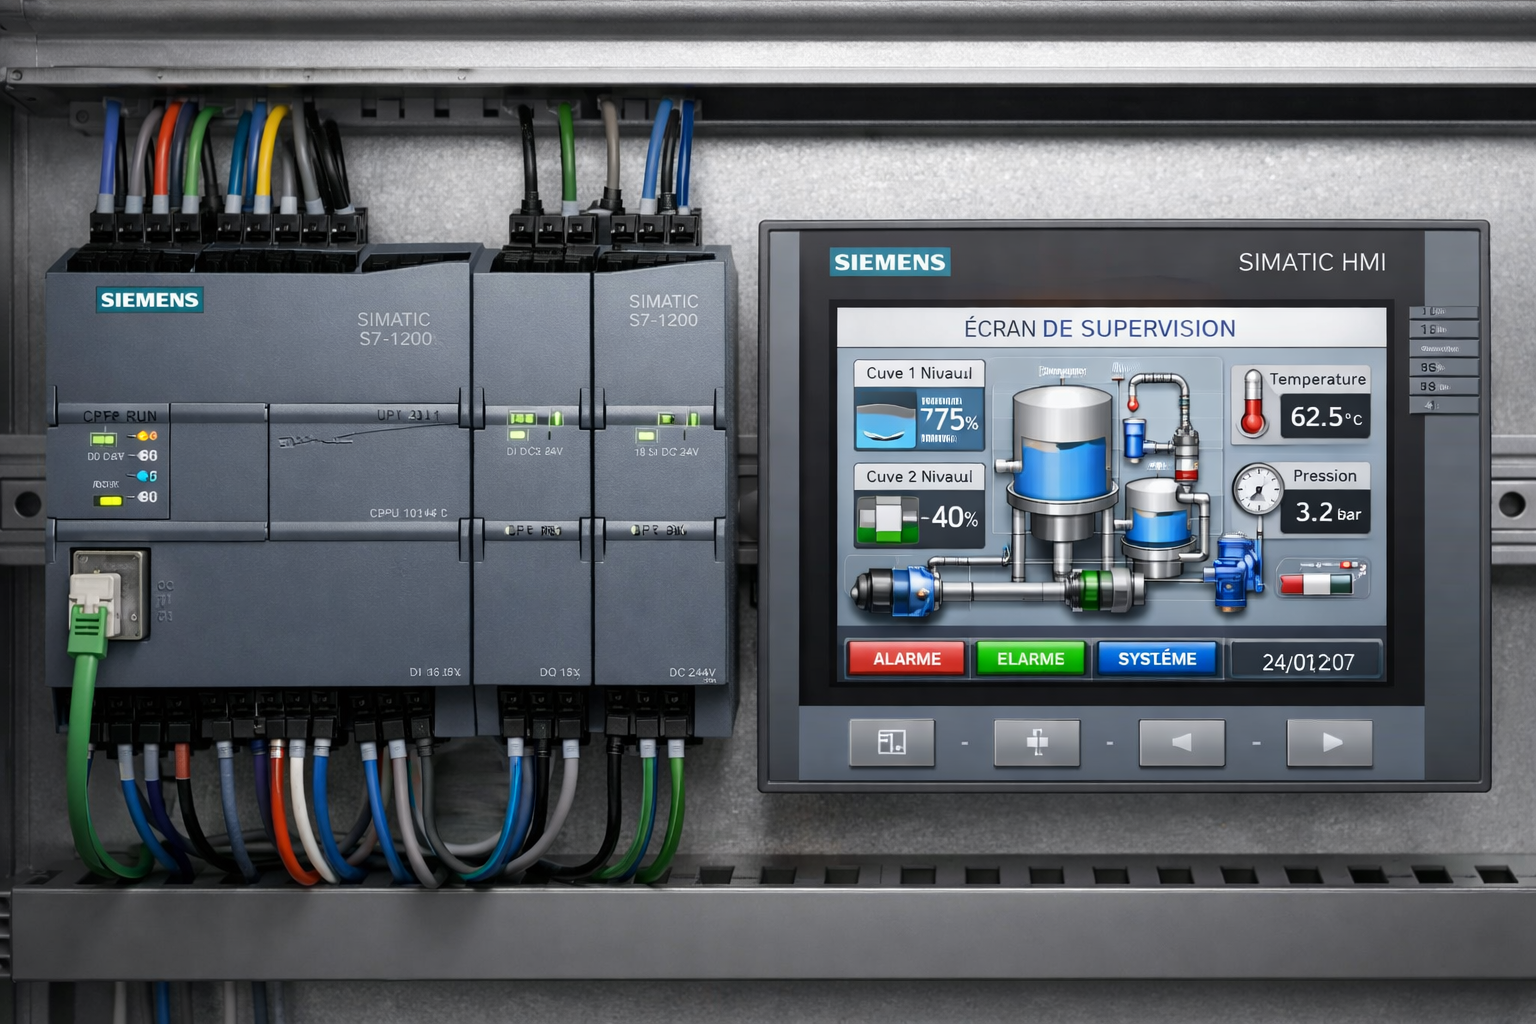
Task: Select the blue pump at the pipeline's left end
Action: [x=898, y=589]
